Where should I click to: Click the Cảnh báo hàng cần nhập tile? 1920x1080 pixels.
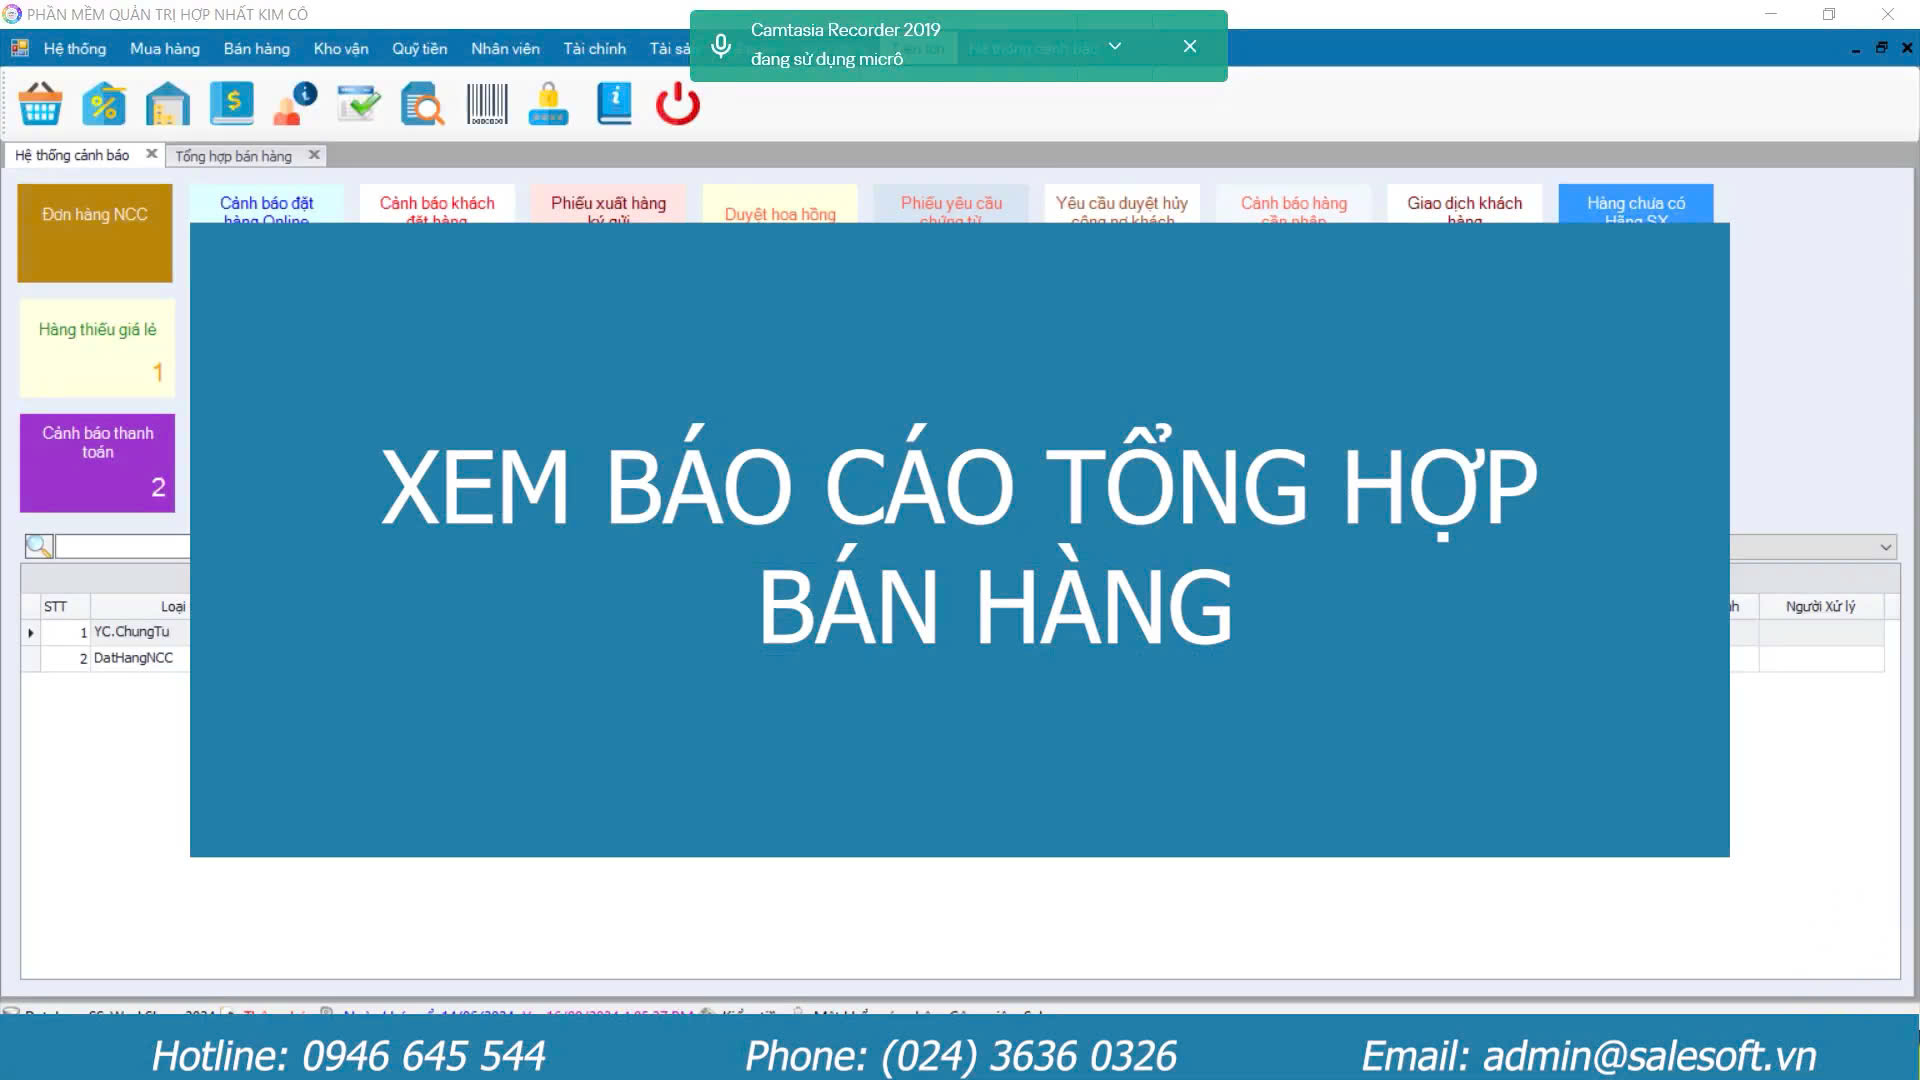tap(1294, 204)
